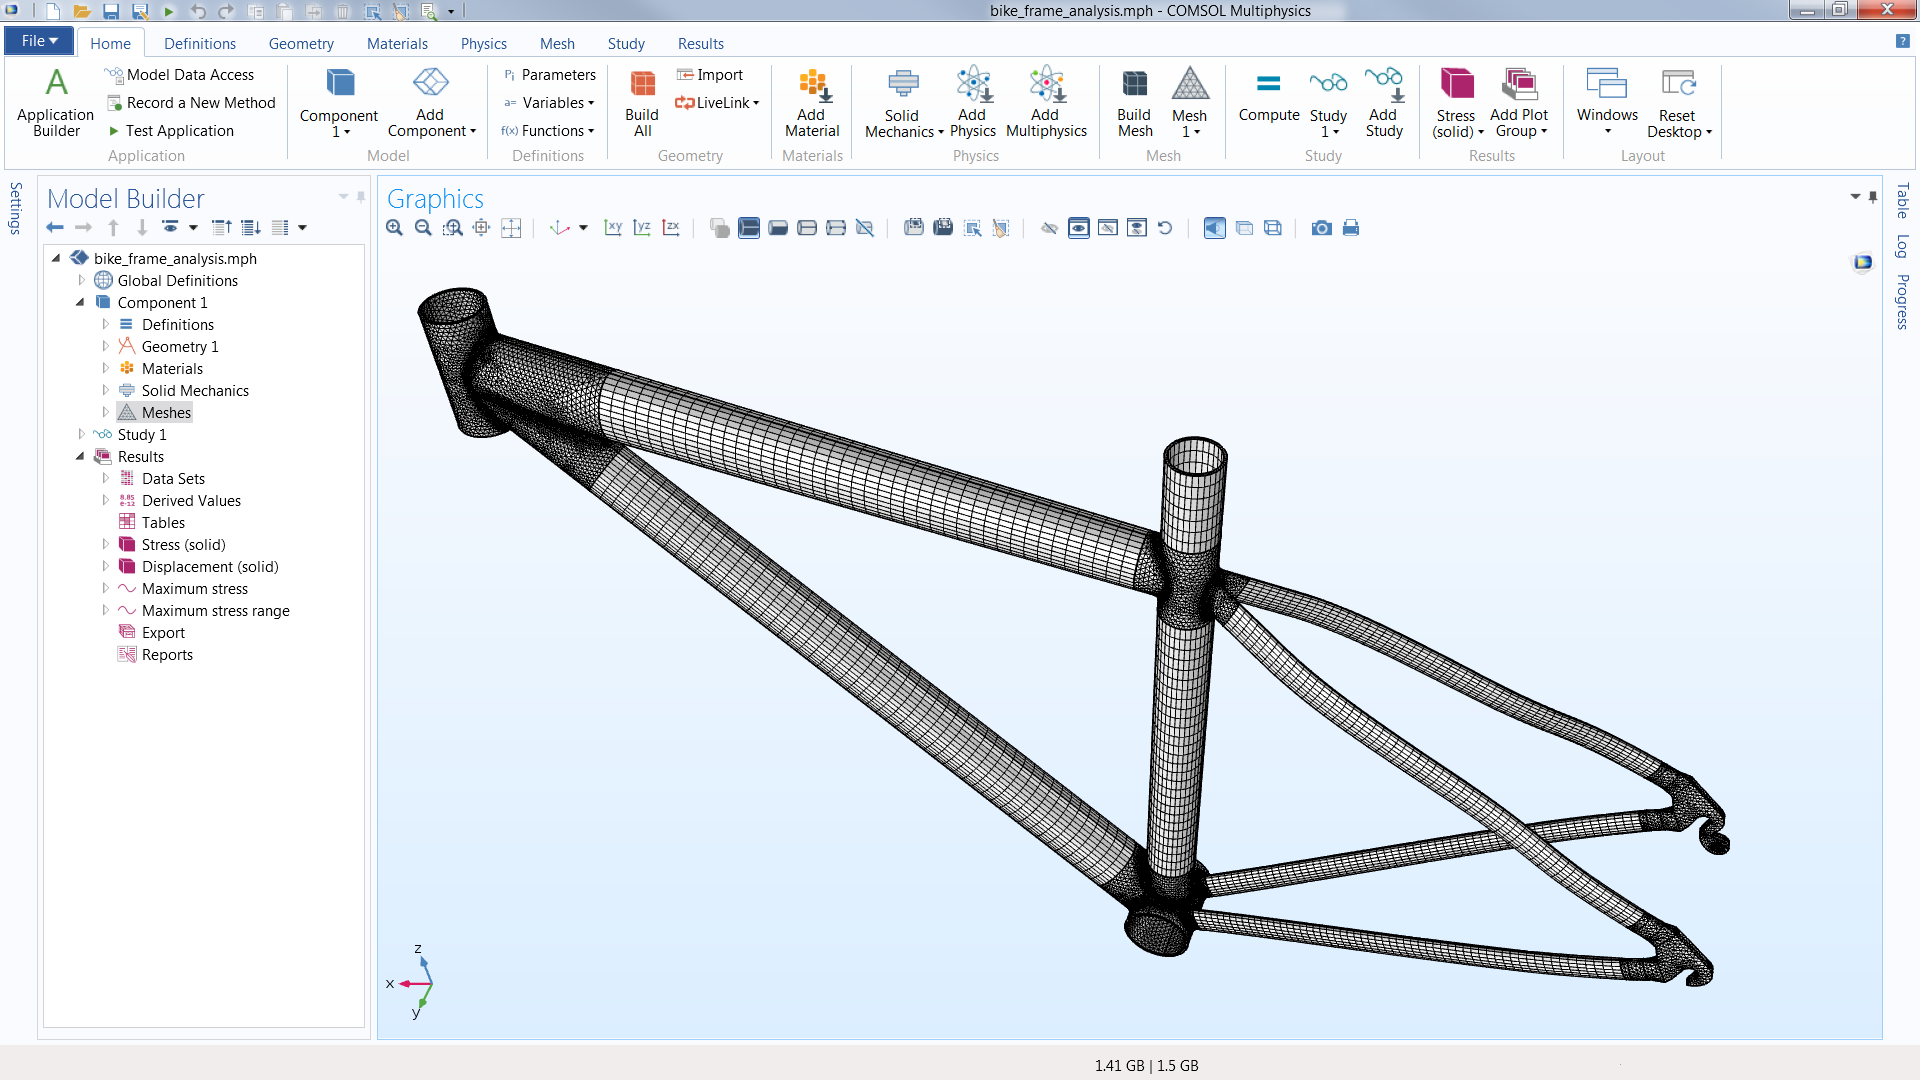The width and height of the screenshot is (1920, 1080).
Task: Toggle the scene light in Graphics toolbar
Action: 1214,228
